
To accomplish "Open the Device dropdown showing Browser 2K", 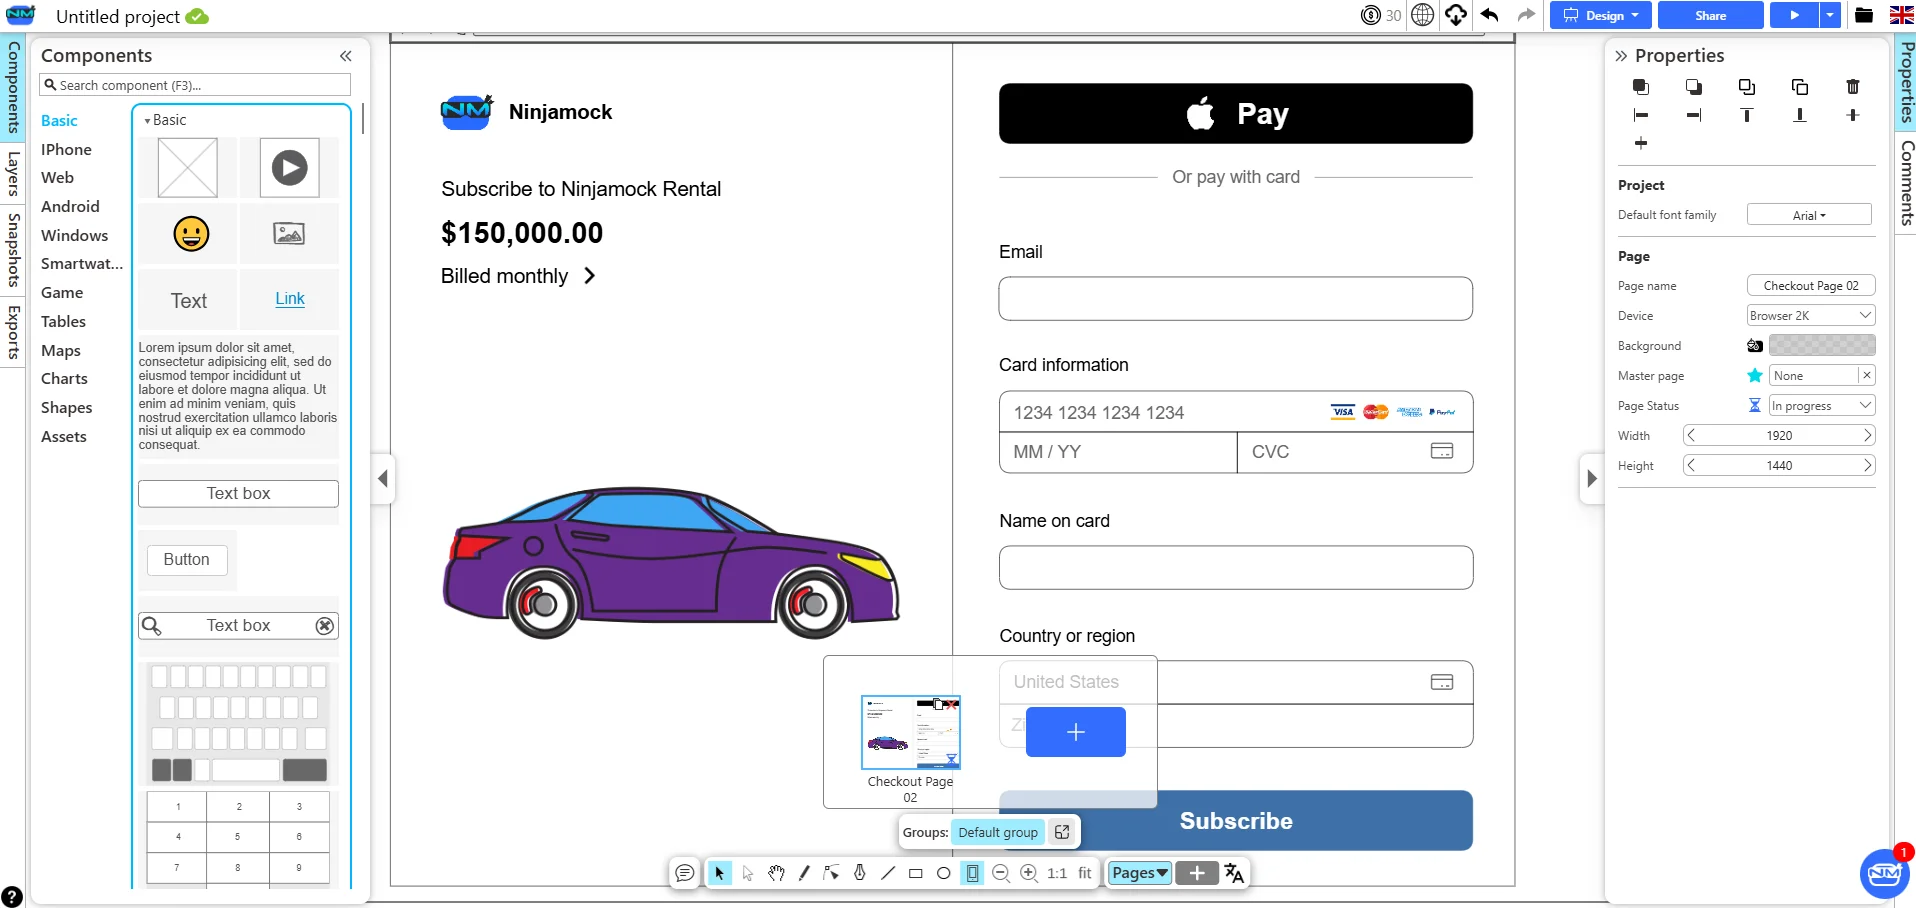I will point(1810,316).
